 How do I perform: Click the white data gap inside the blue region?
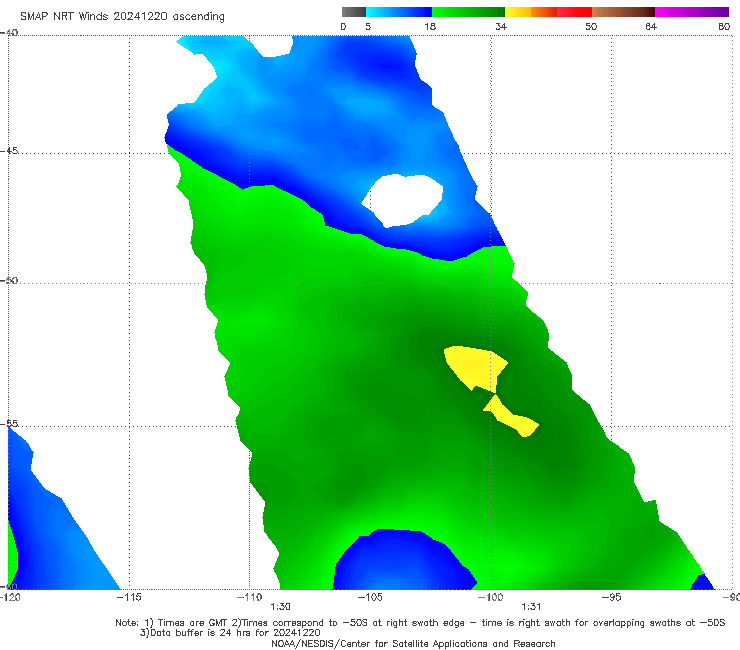coord(404,200)
